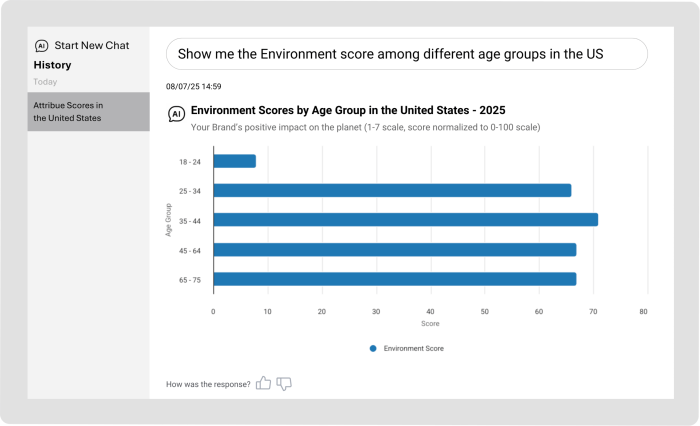This screenshot has width=700, height=426.
Task: Click the 45 - 64 age group bar
Action: (x=394, y=250)
